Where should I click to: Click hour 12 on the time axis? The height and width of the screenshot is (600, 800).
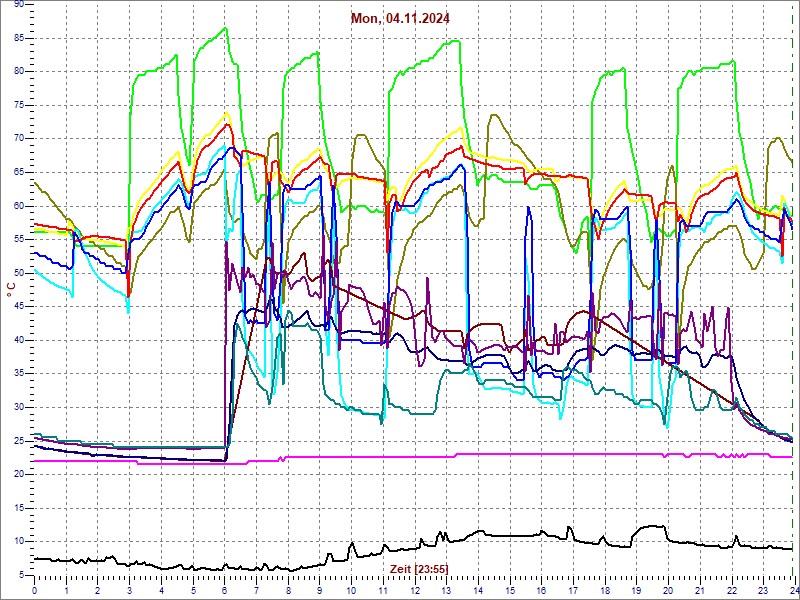click(414, 590)
